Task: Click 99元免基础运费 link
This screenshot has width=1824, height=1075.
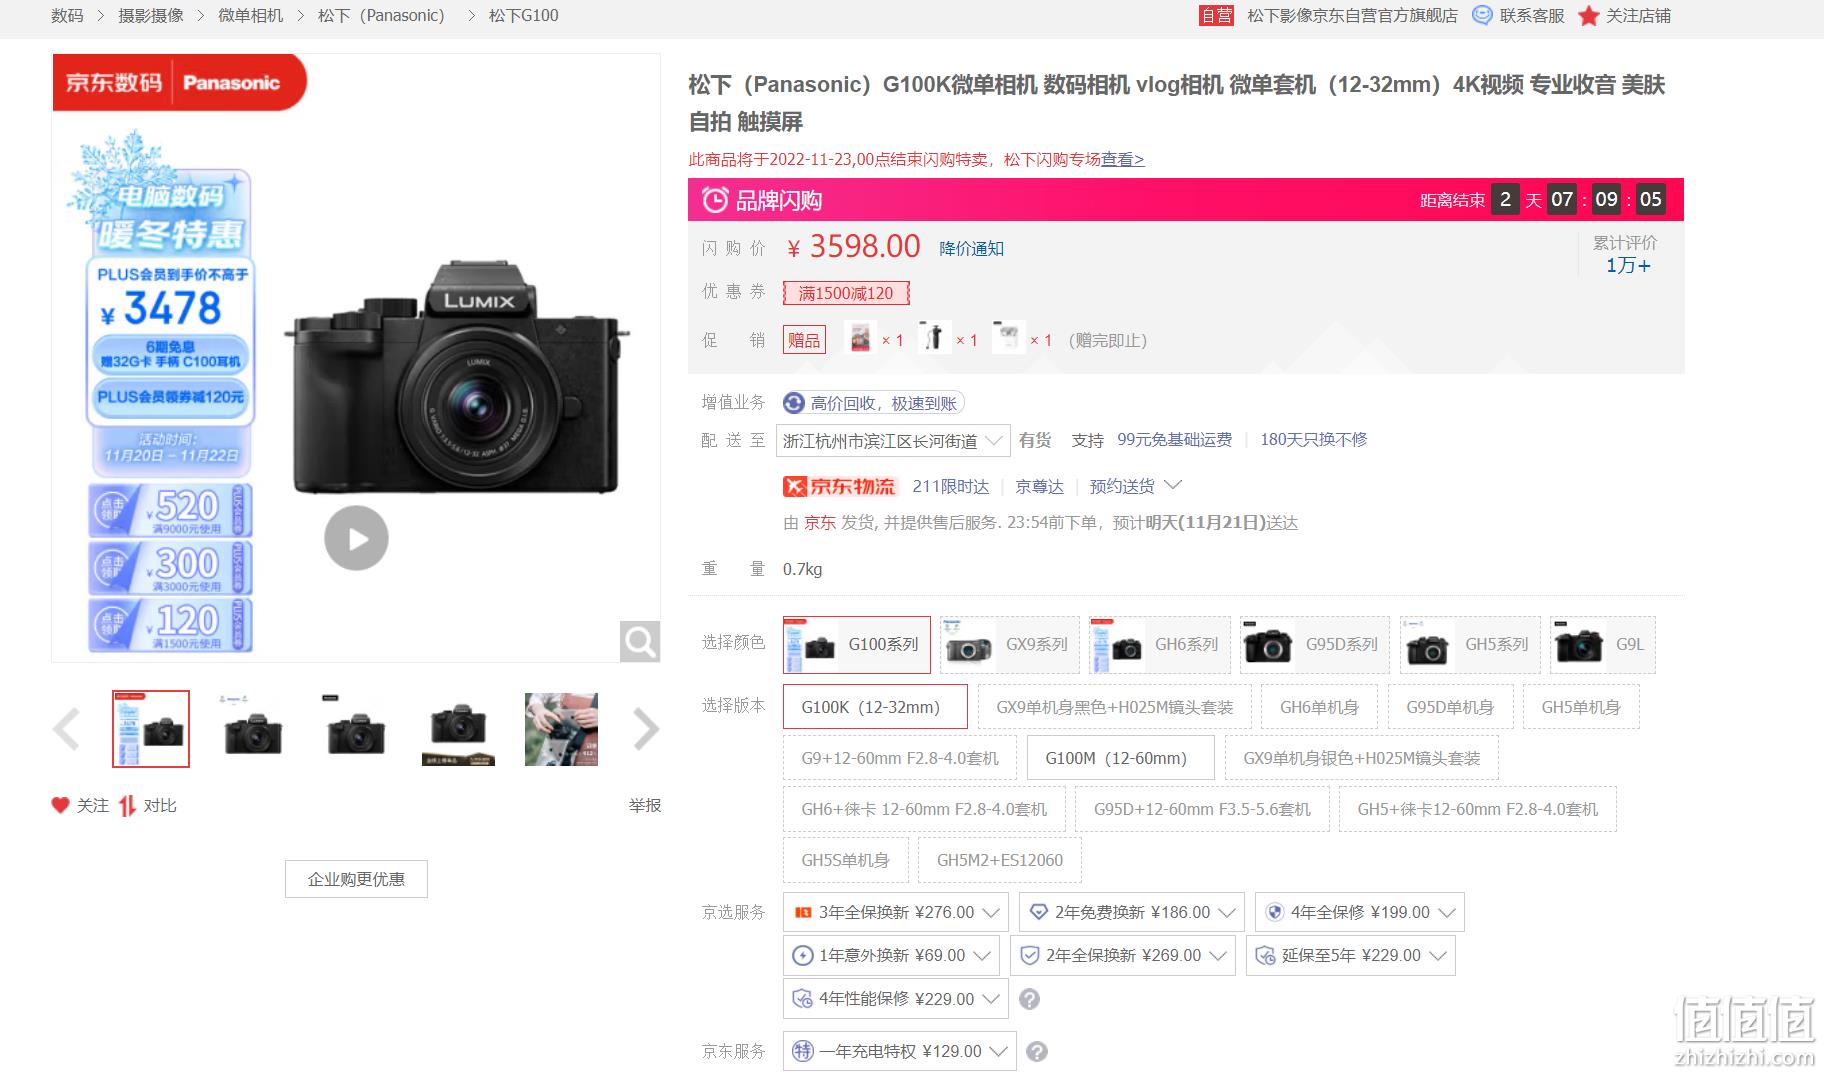Action: (x=1174, y=440)
